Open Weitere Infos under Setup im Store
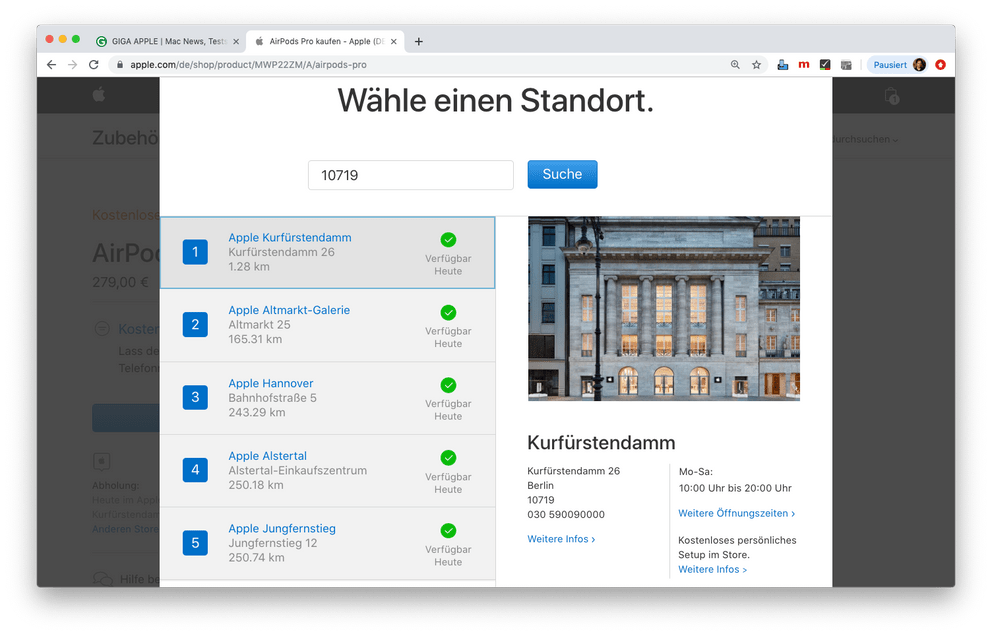 coord(712,570)
